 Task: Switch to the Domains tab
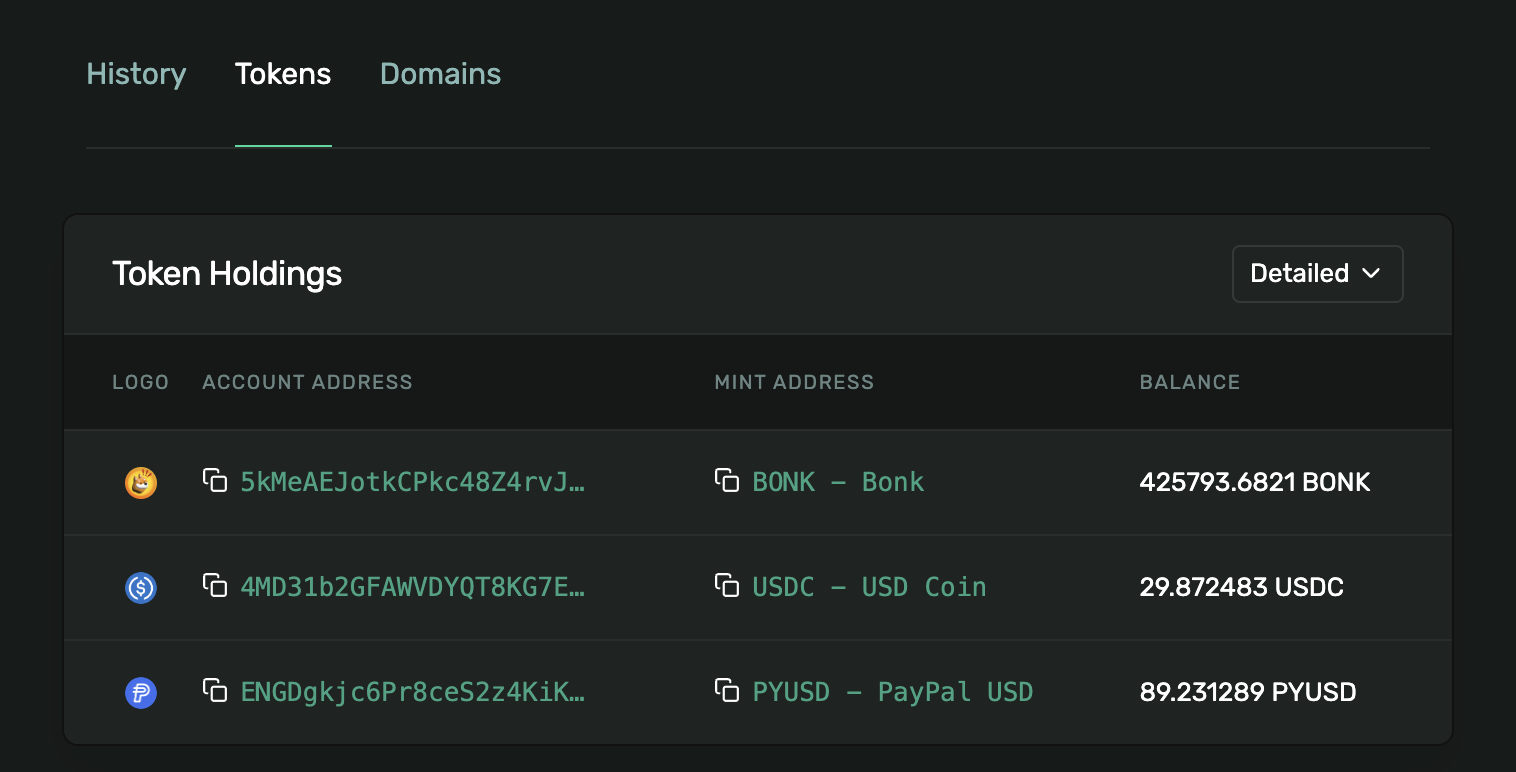coord(440,73)
